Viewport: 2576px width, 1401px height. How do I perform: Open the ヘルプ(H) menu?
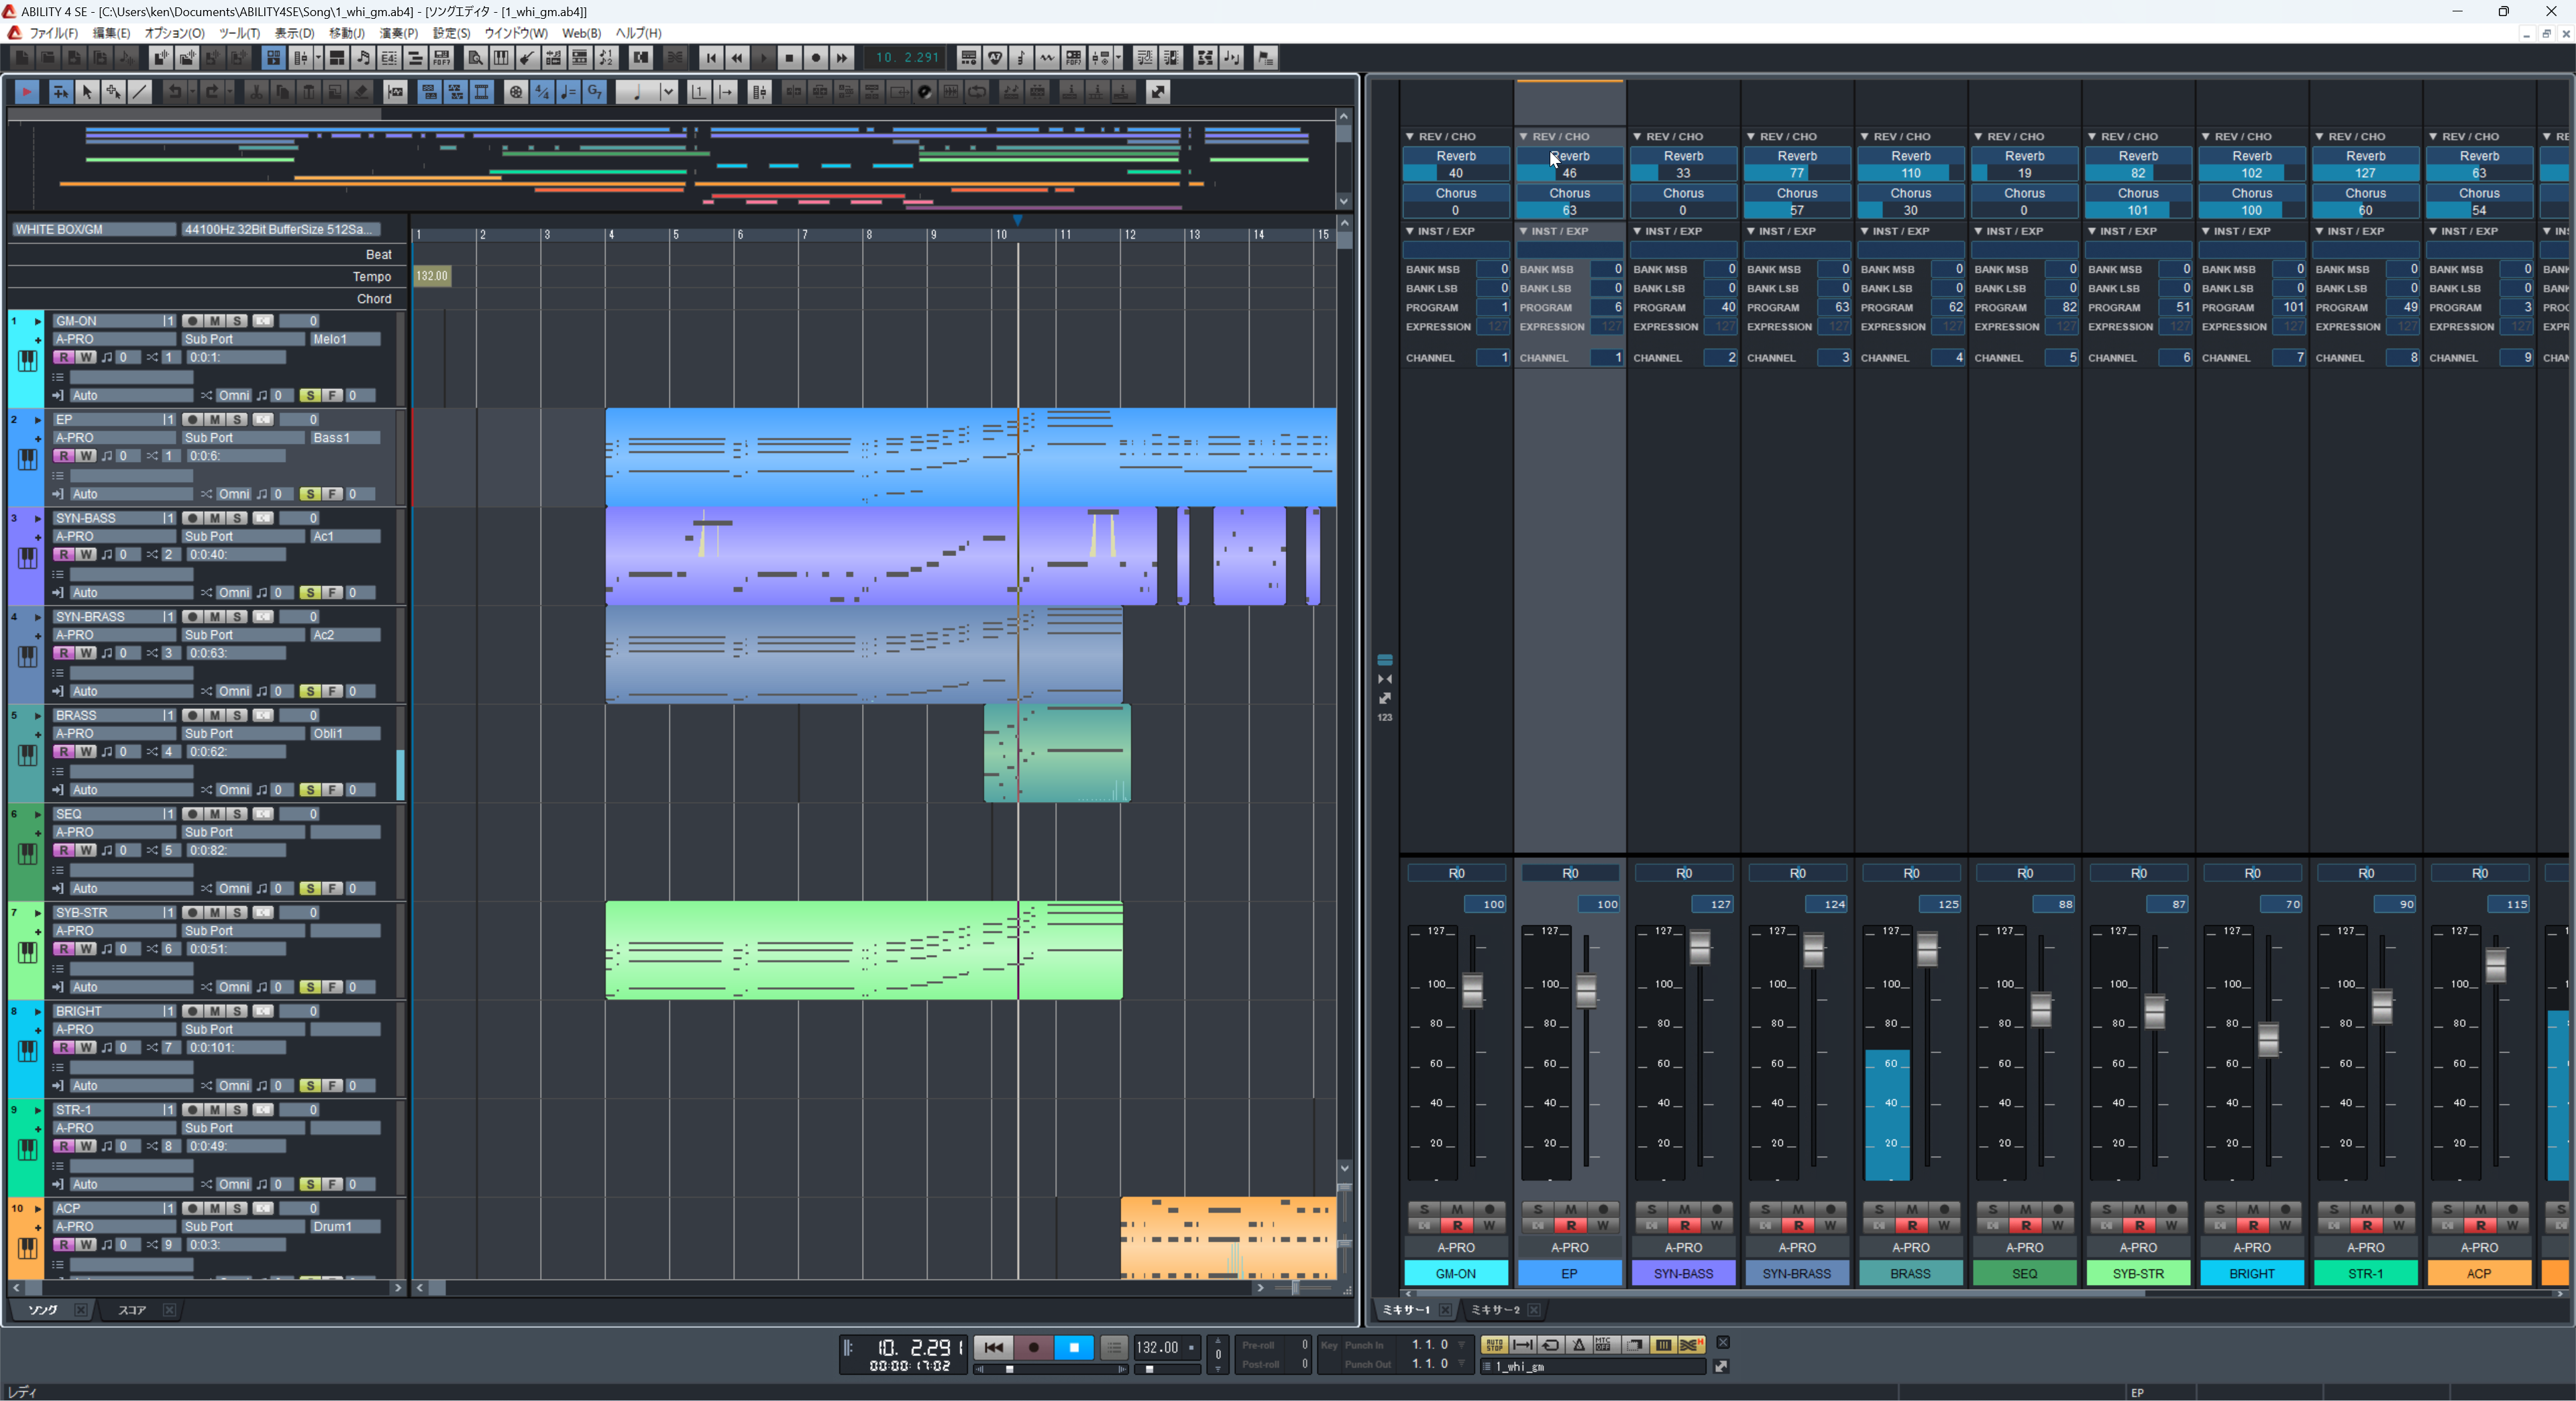[638, 33]
